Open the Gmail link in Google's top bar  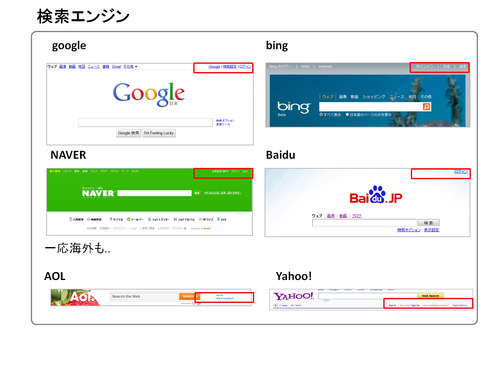116,67
